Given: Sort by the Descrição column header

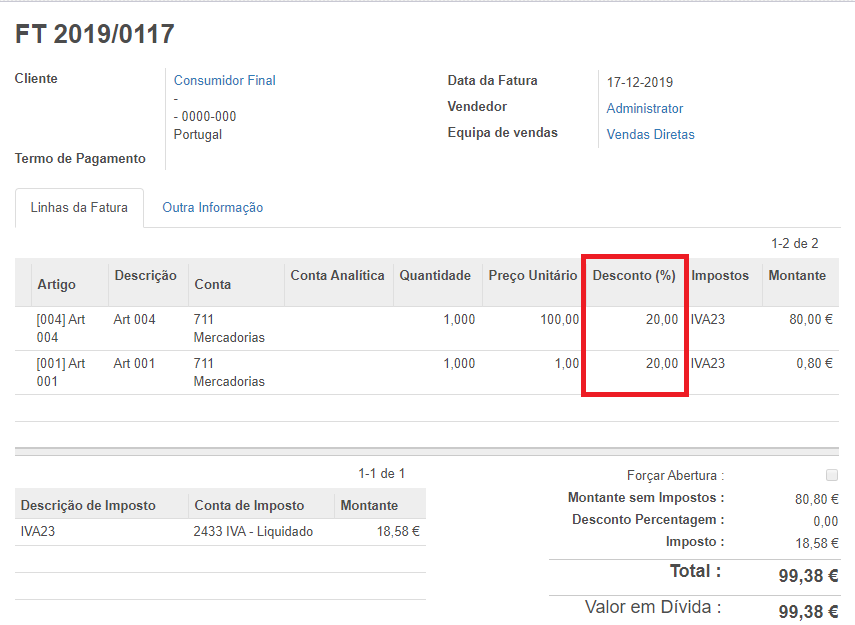Looking at the screenshot, I should (145, 276).
